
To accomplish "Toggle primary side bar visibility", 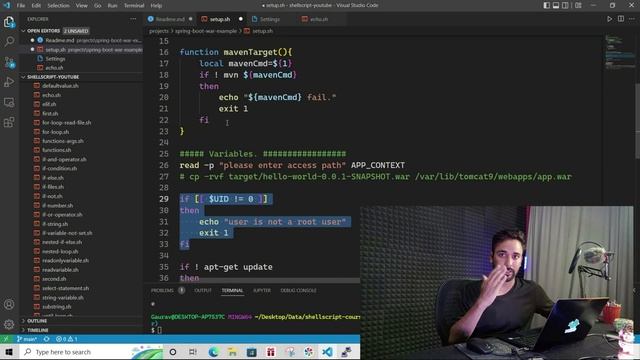I will point(547,5).
